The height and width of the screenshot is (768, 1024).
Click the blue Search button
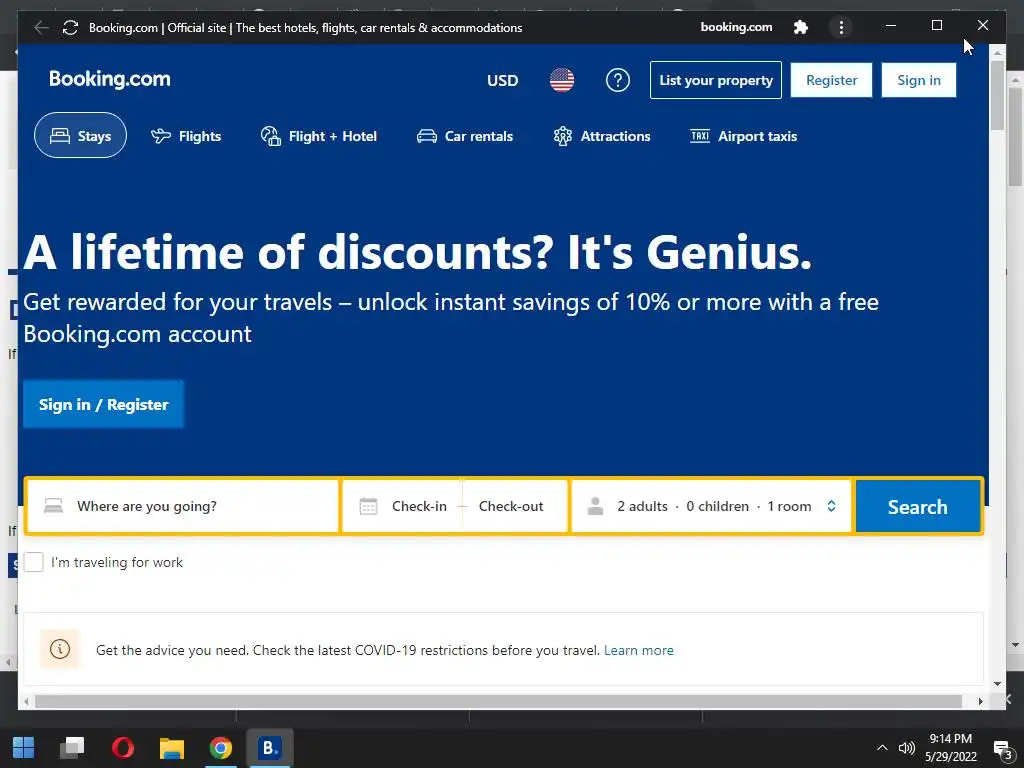pos(918,507)
